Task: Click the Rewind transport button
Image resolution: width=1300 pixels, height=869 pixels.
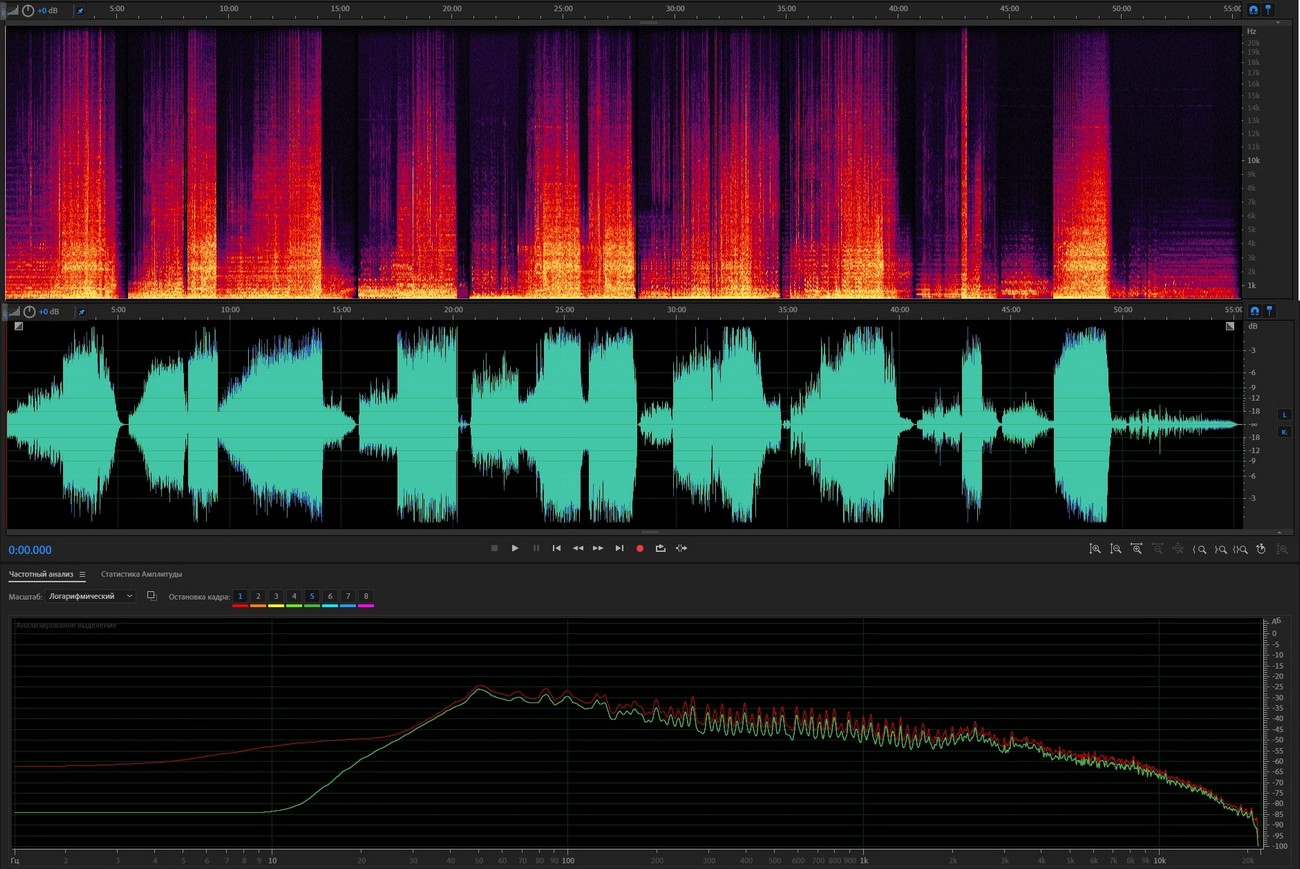Action: pos(578,548)
